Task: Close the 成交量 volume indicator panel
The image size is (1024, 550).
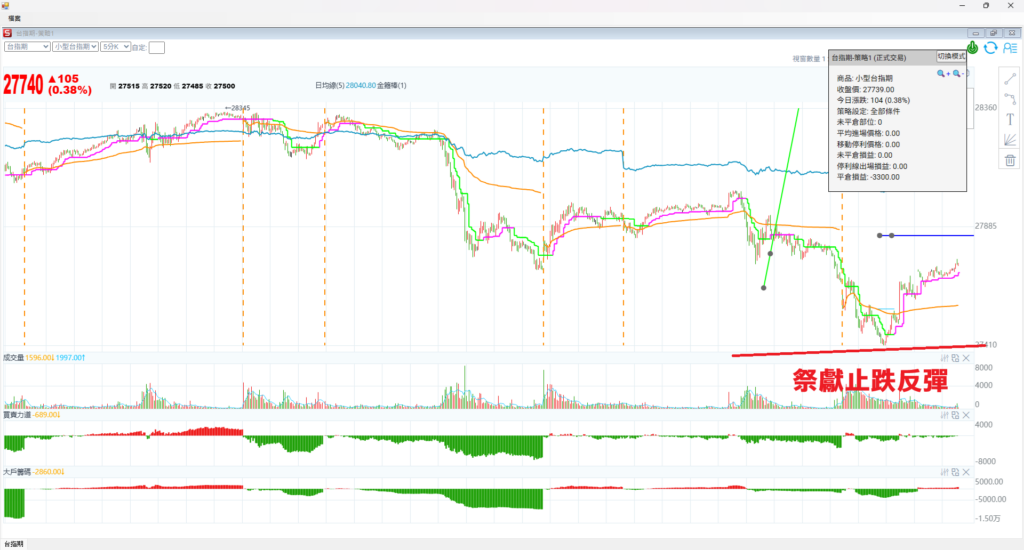Action: coord(967,357)
